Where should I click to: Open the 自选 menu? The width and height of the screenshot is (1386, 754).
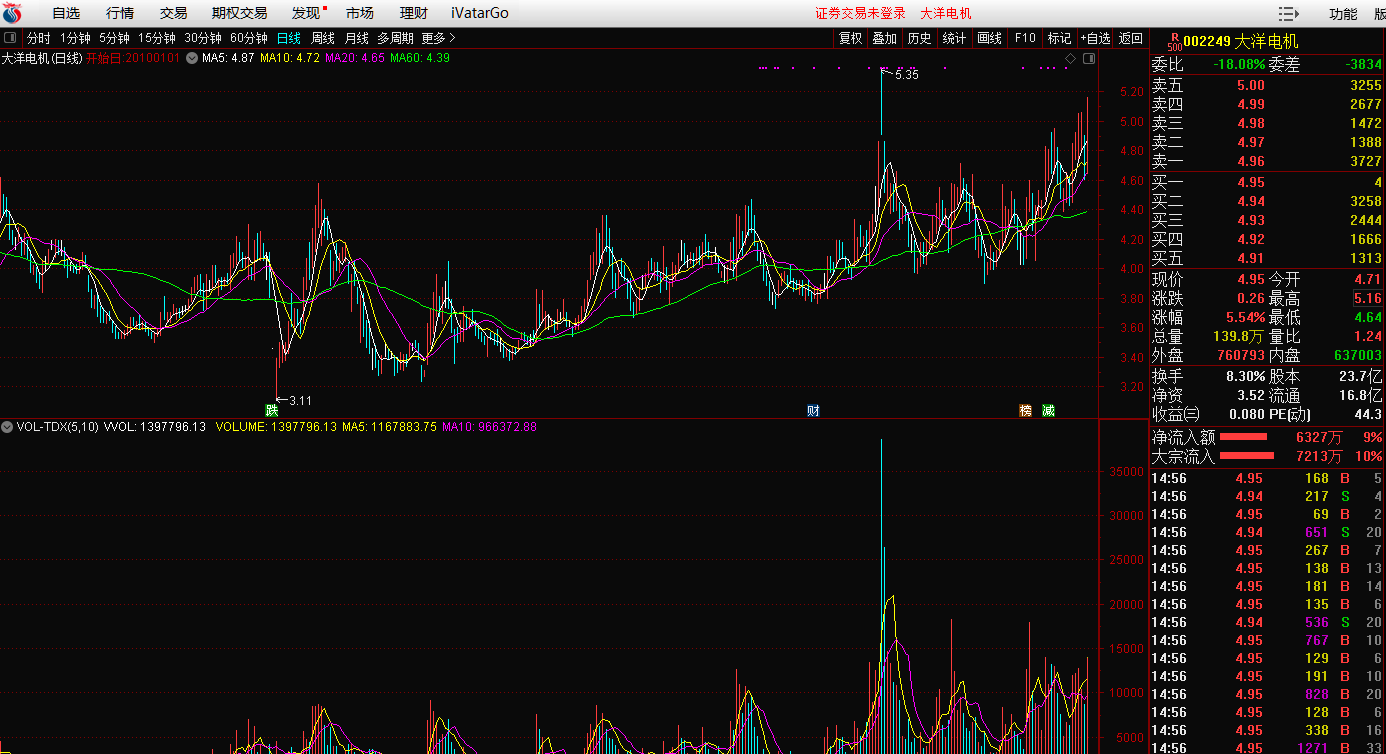point(66,13)
